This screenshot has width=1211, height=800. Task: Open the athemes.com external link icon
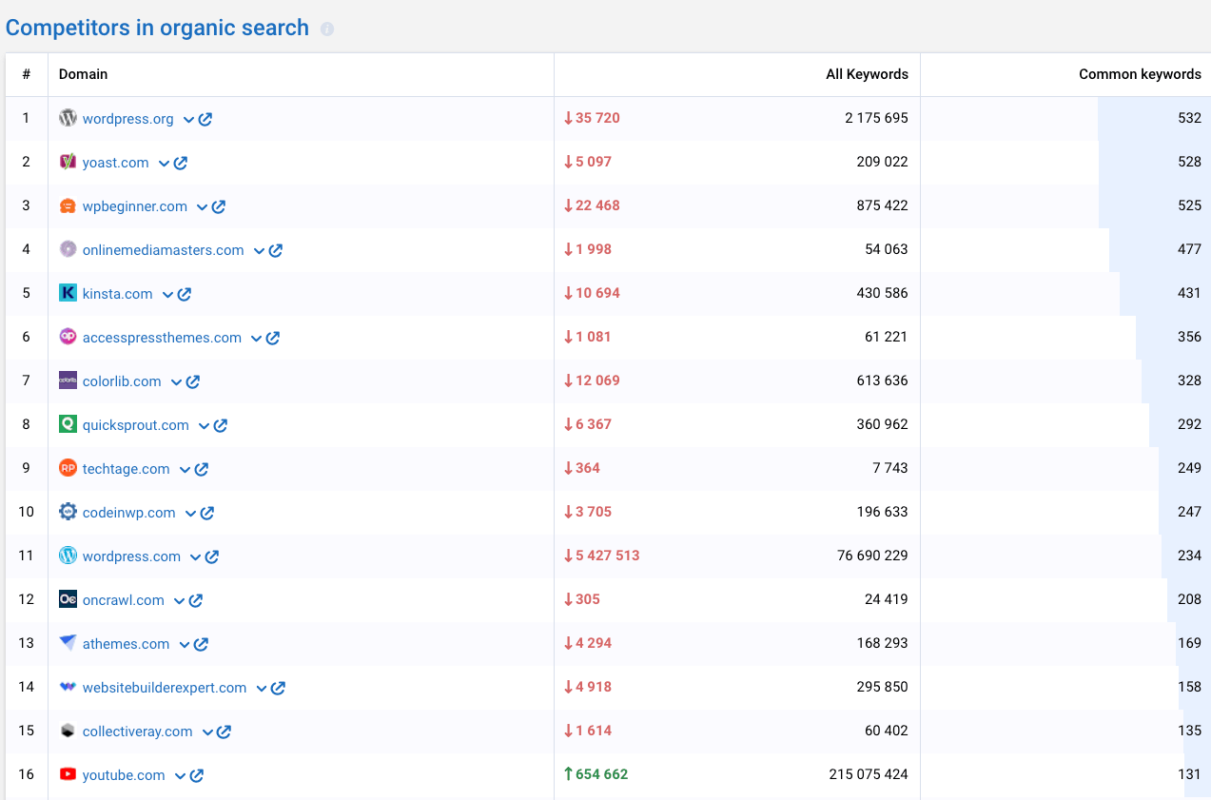pyautogui.click(x=201, y=645)
